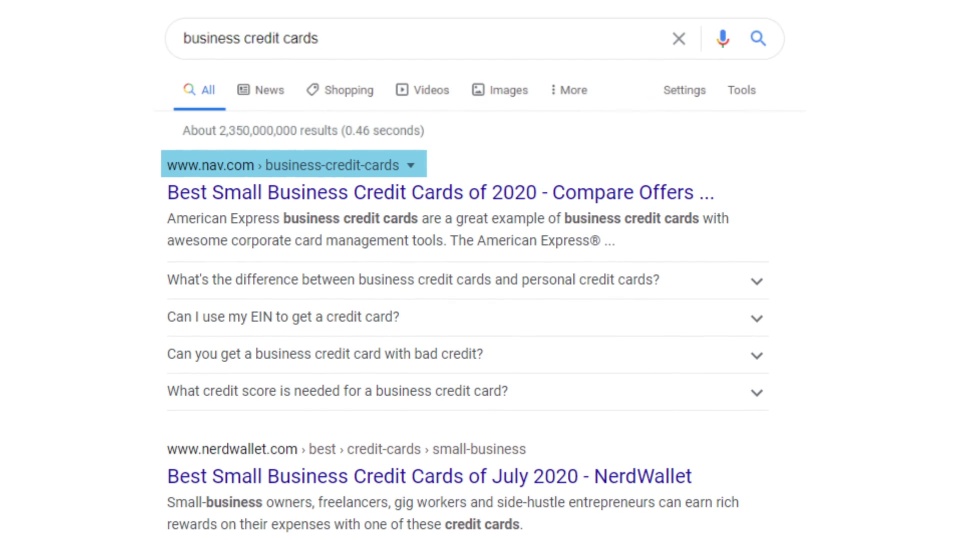960x540 pixels.
Task: Expand the bad credit question
Action: (467, 355)
